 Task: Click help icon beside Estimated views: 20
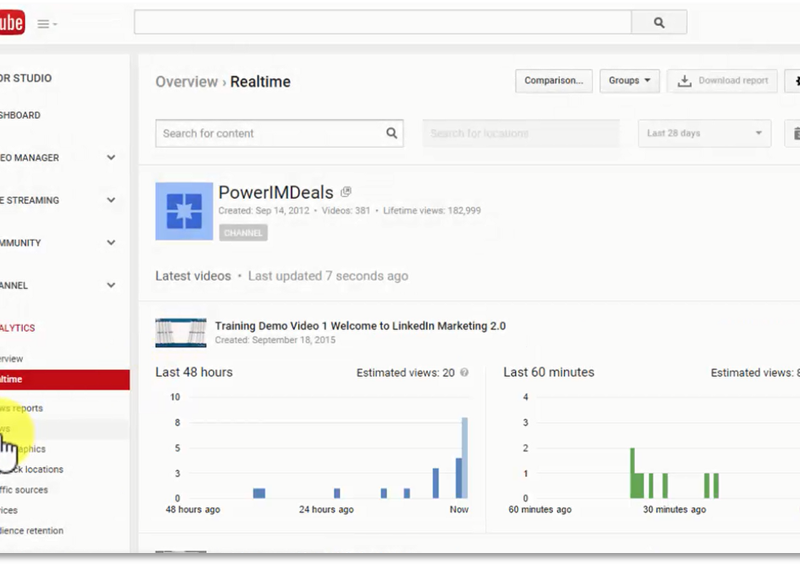click(x=464, y=373)
